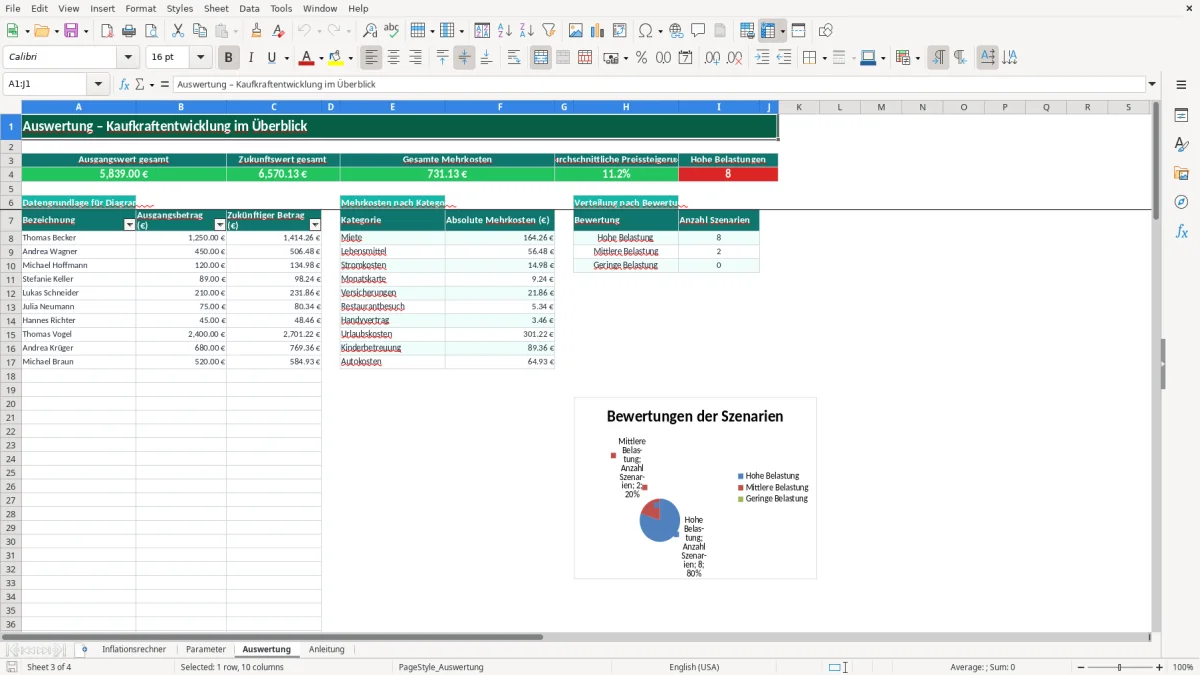Open filter dropdown for Bezeichnung column
This screenshot has width=1200, height=675.
129,225
